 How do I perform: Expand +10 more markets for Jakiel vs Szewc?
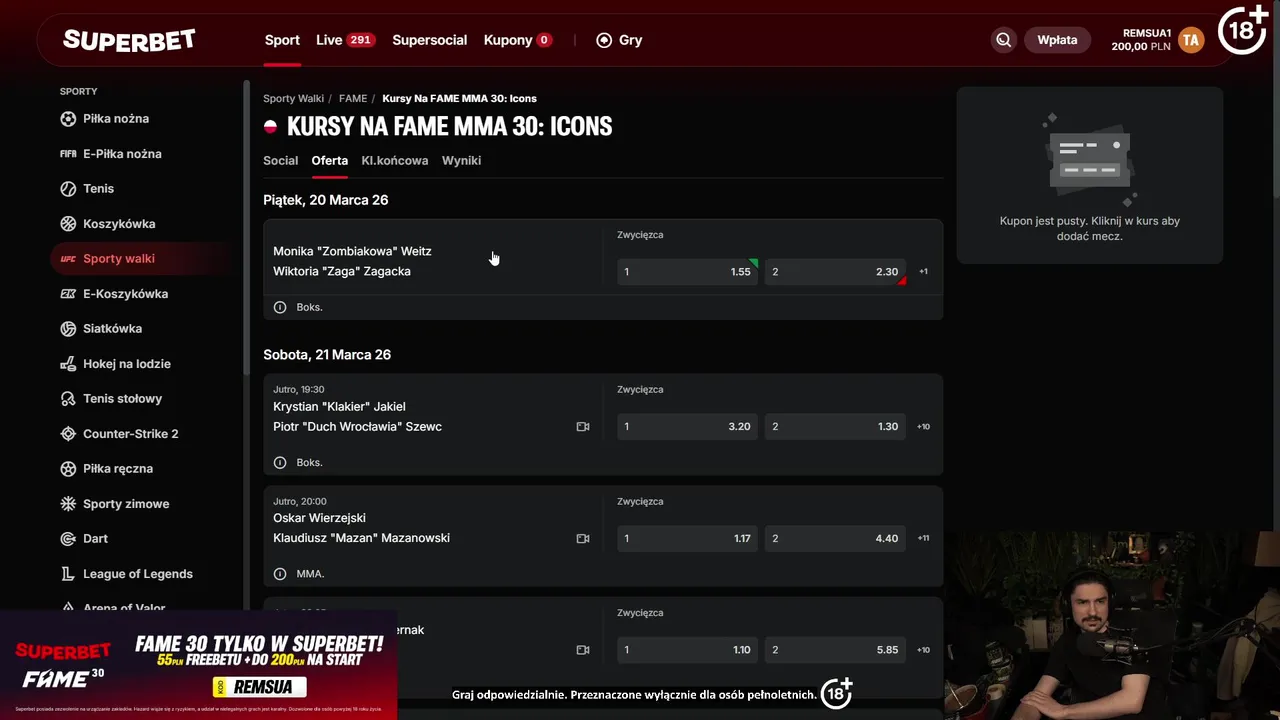pyautogui.click(x=923, y=427)
